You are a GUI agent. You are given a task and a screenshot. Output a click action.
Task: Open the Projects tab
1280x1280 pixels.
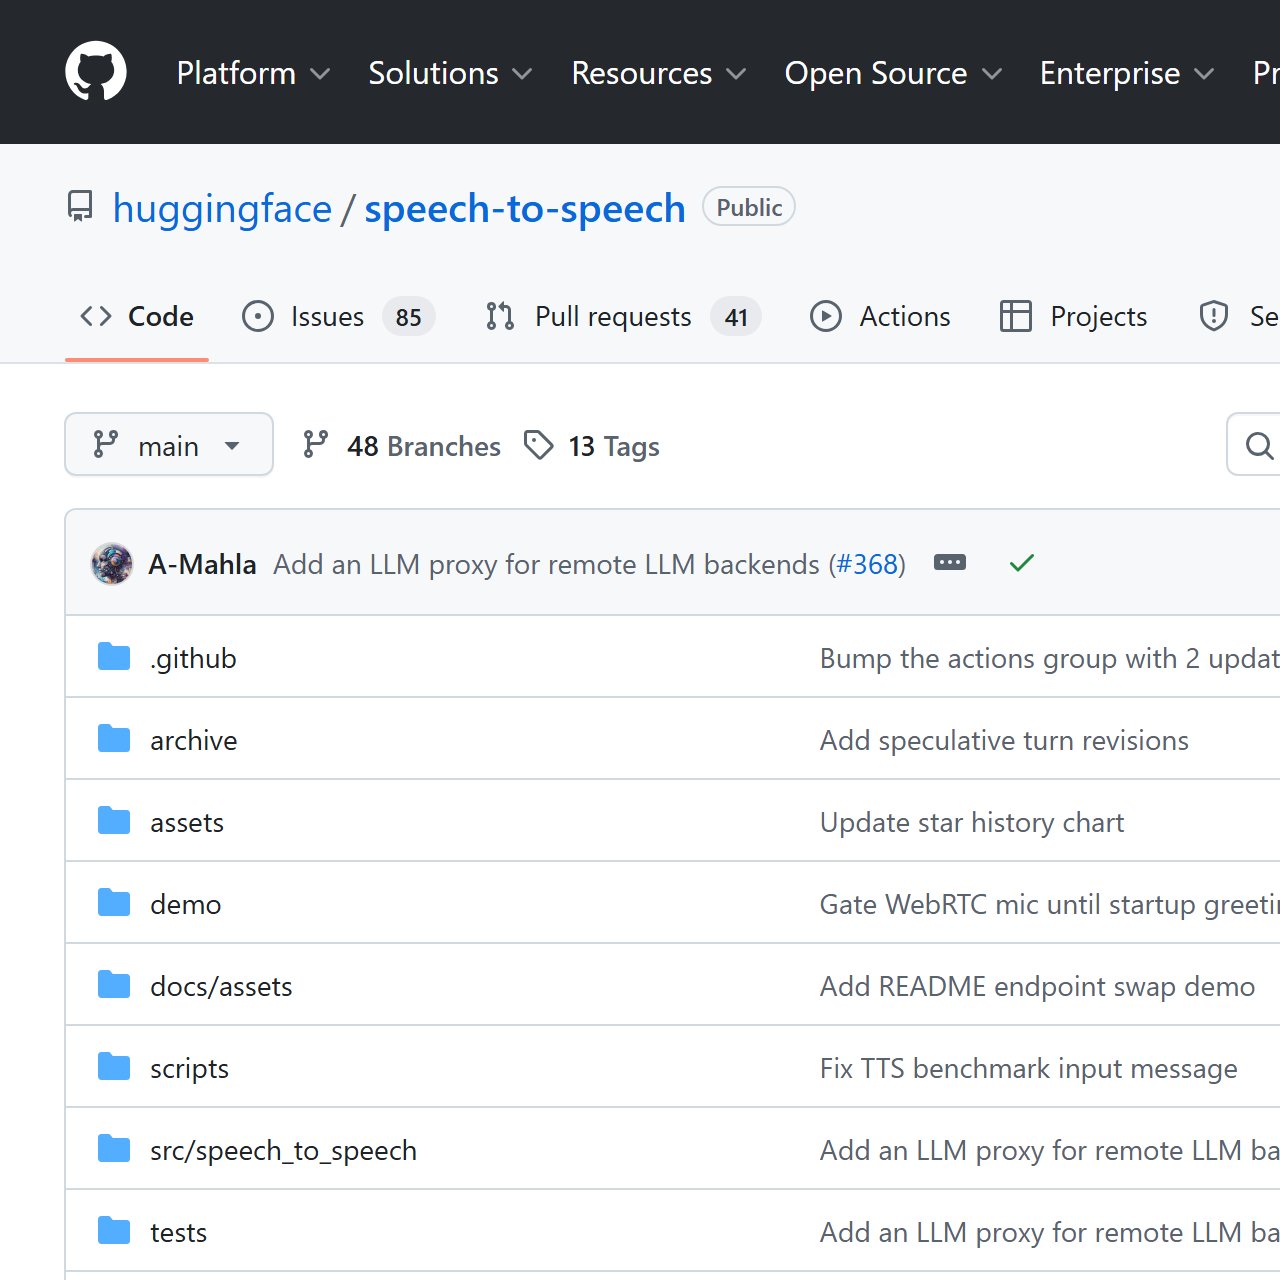1073,316
